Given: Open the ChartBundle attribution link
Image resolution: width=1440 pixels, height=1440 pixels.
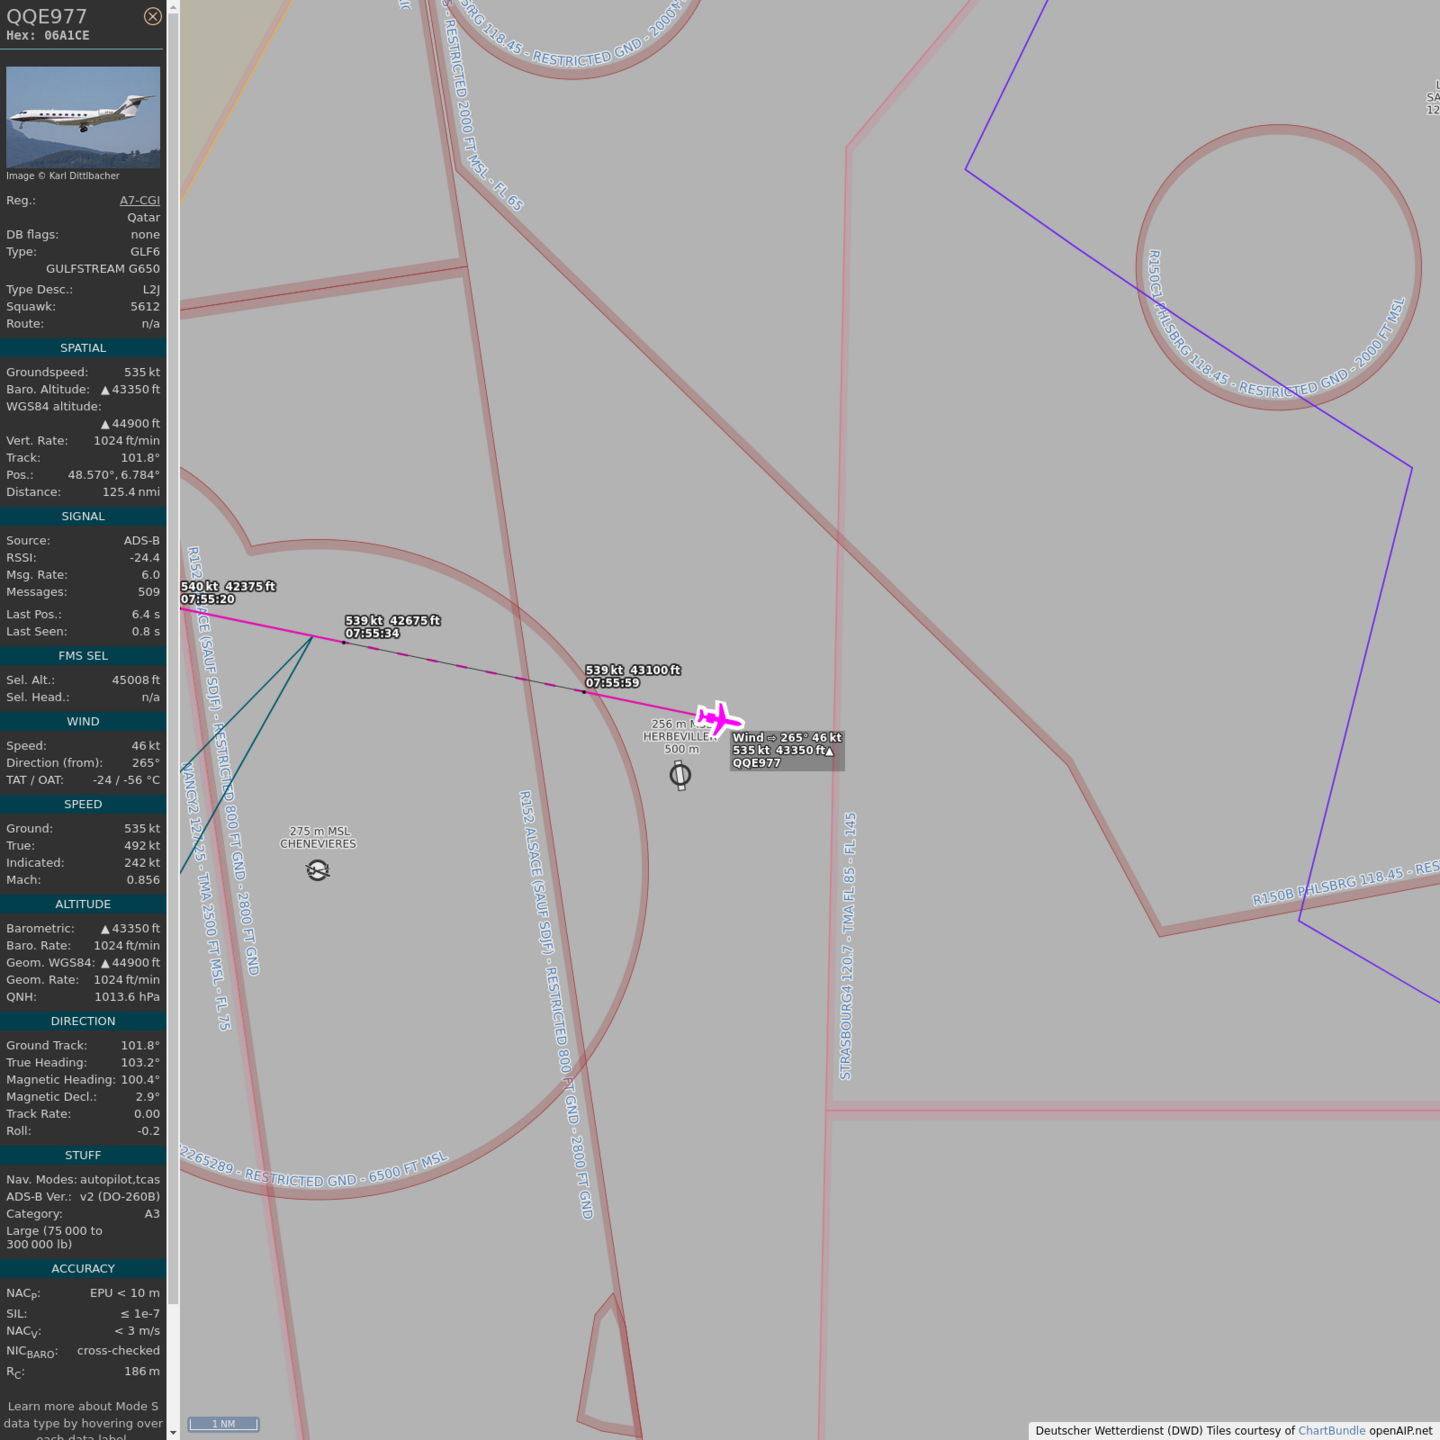Looking at the screenshot, I should 1331,1430.
